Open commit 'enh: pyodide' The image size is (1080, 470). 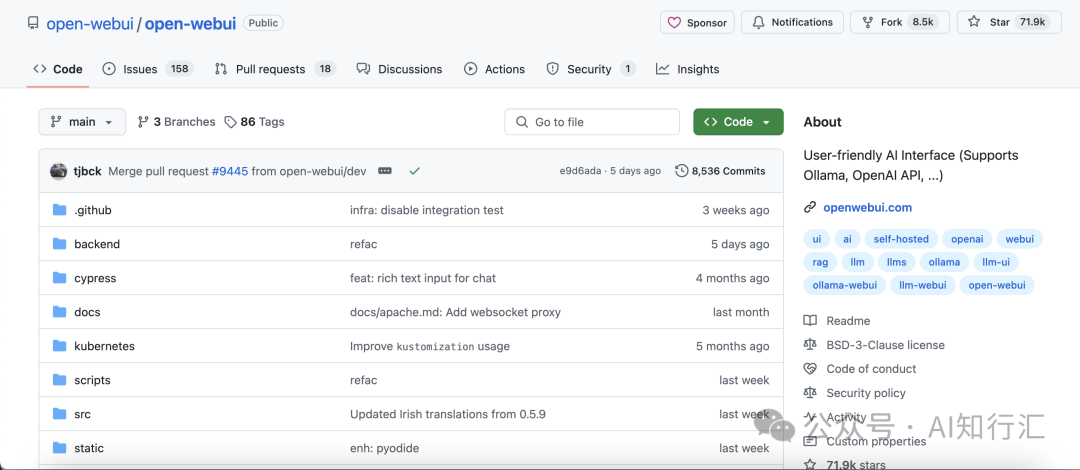point(384,448)
